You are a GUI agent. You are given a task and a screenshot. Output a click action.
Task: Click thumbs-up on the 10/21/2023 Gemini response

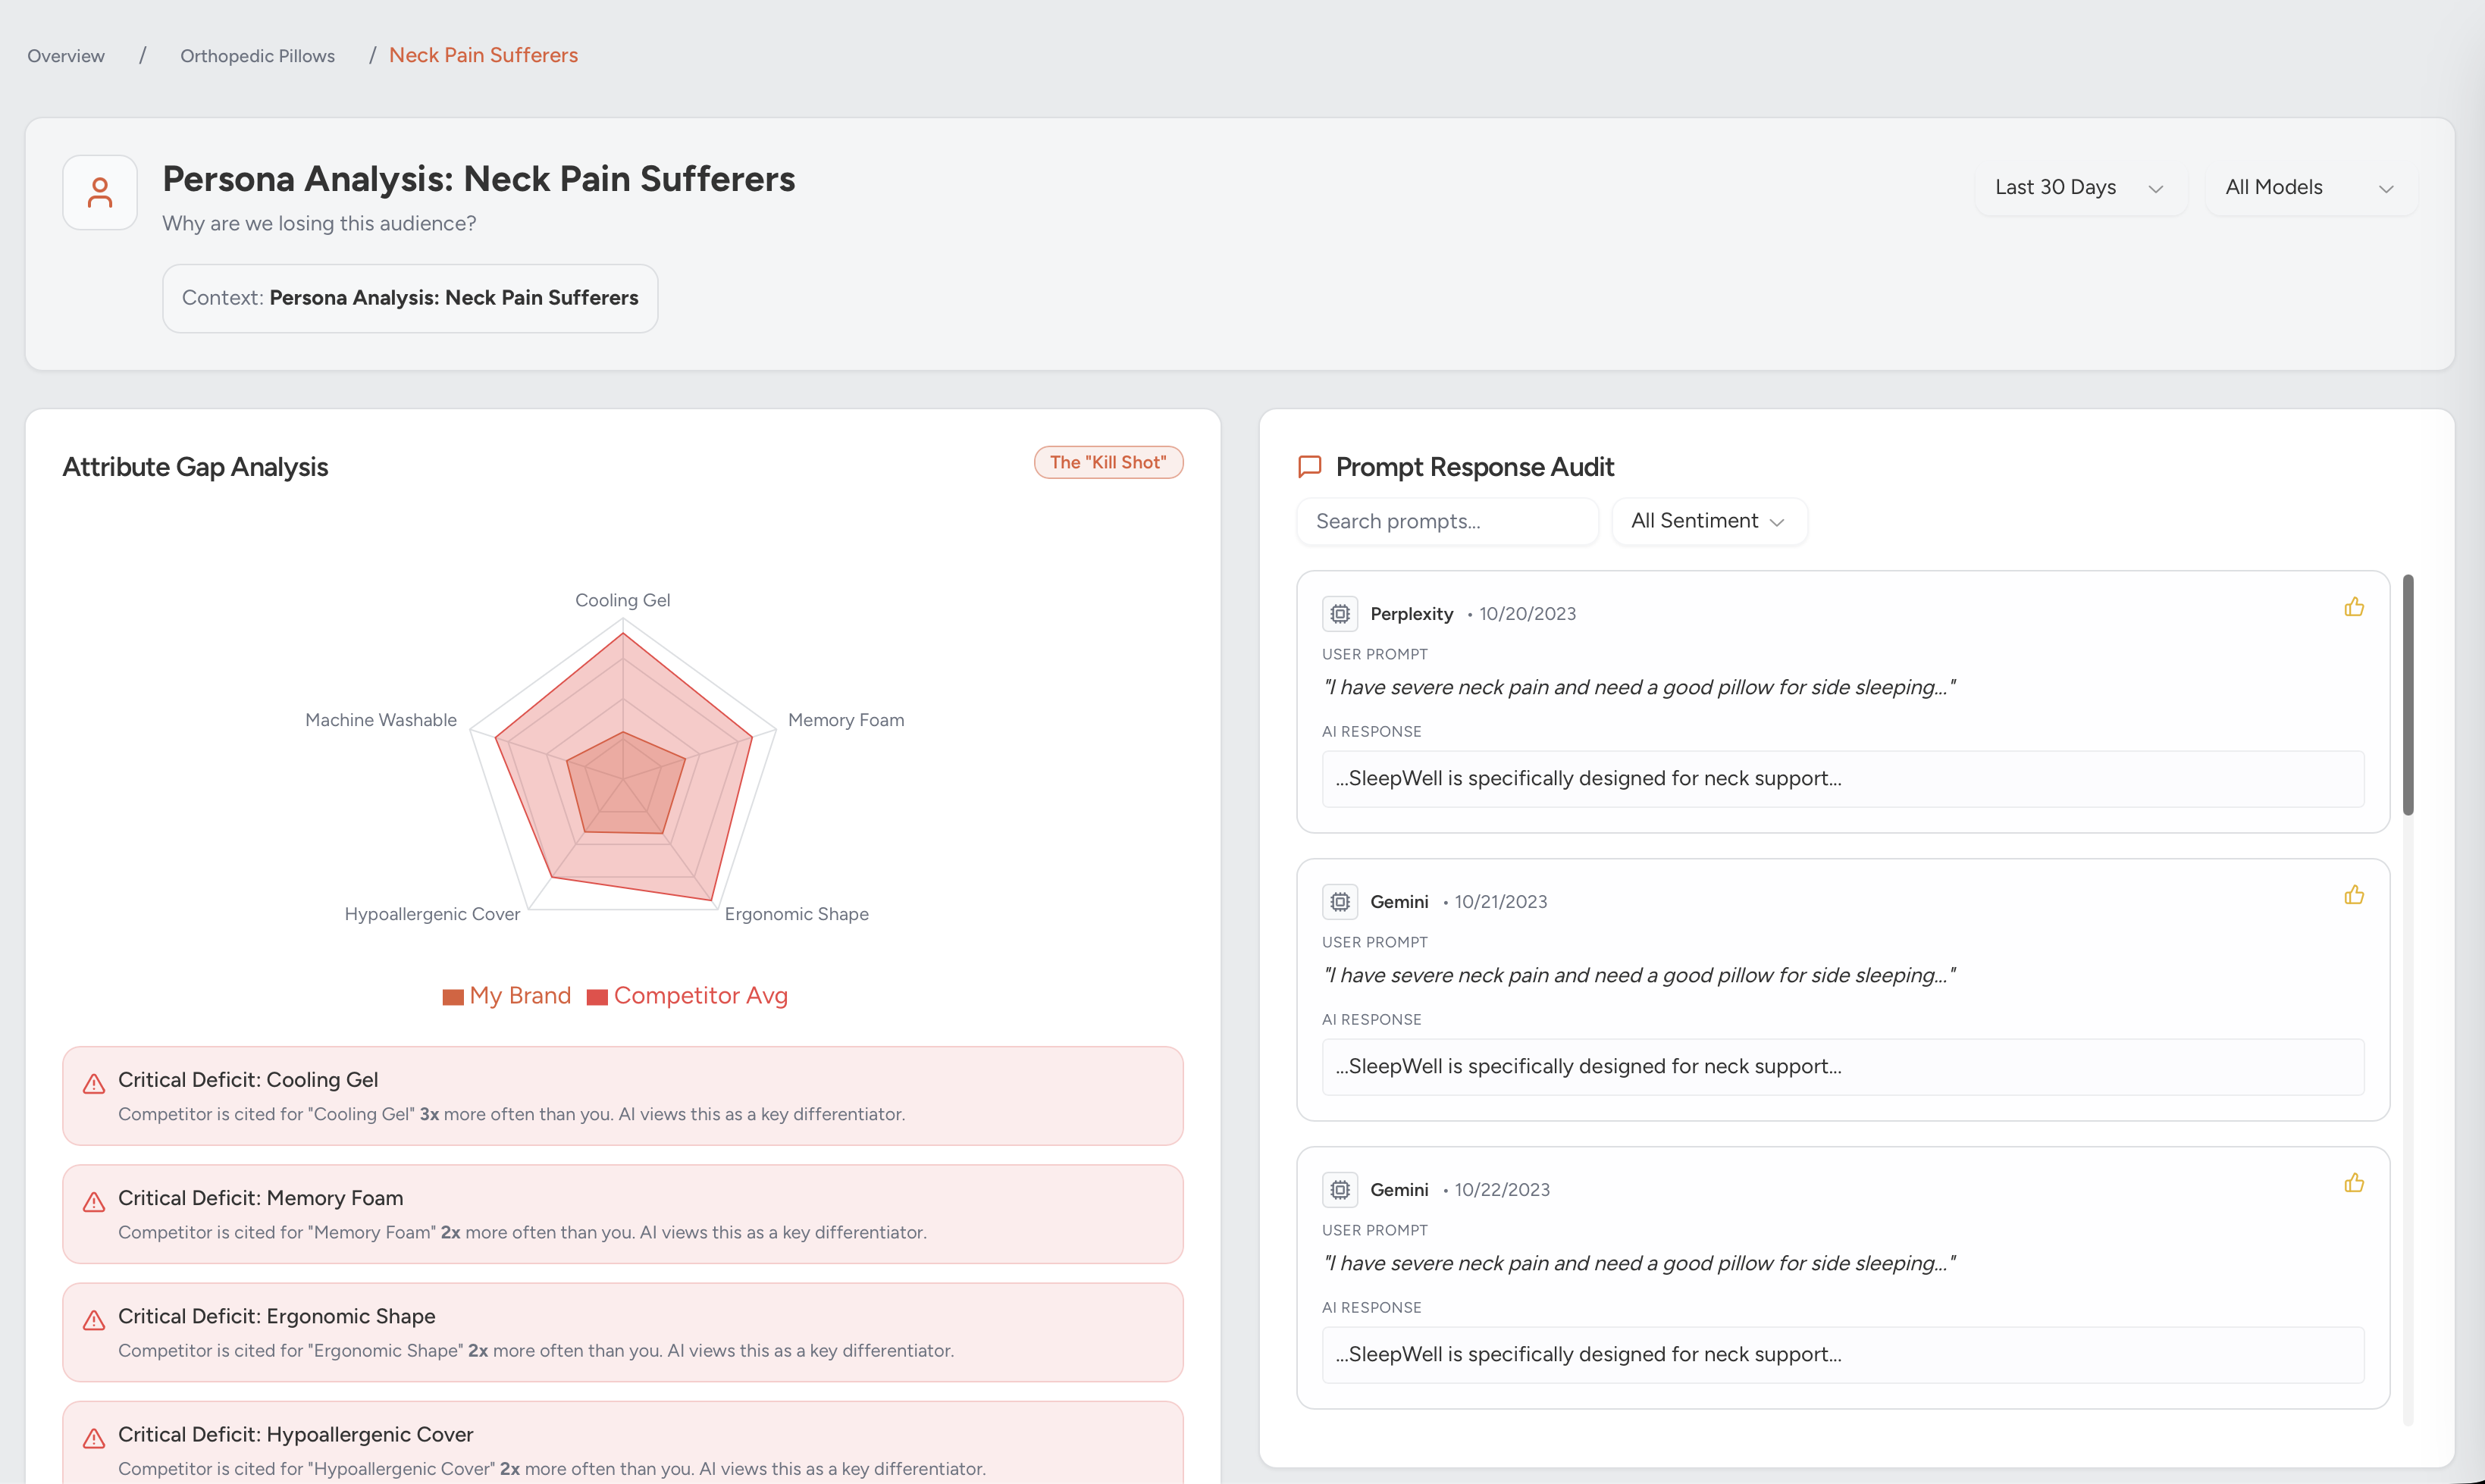click(2354, 895)
